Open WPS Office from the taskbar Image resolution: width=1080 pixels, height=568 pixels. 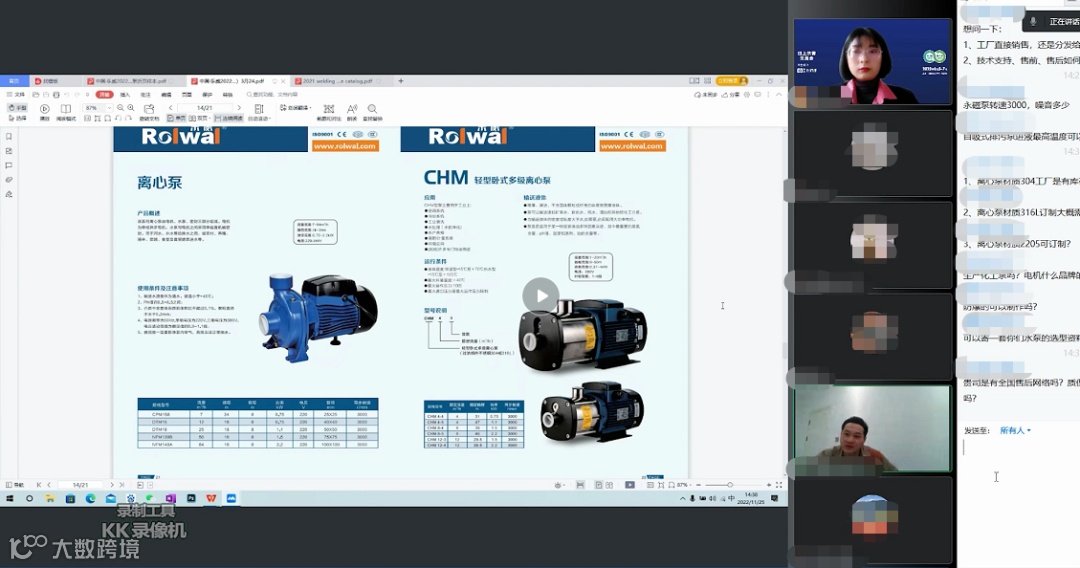tap(211, 498)
